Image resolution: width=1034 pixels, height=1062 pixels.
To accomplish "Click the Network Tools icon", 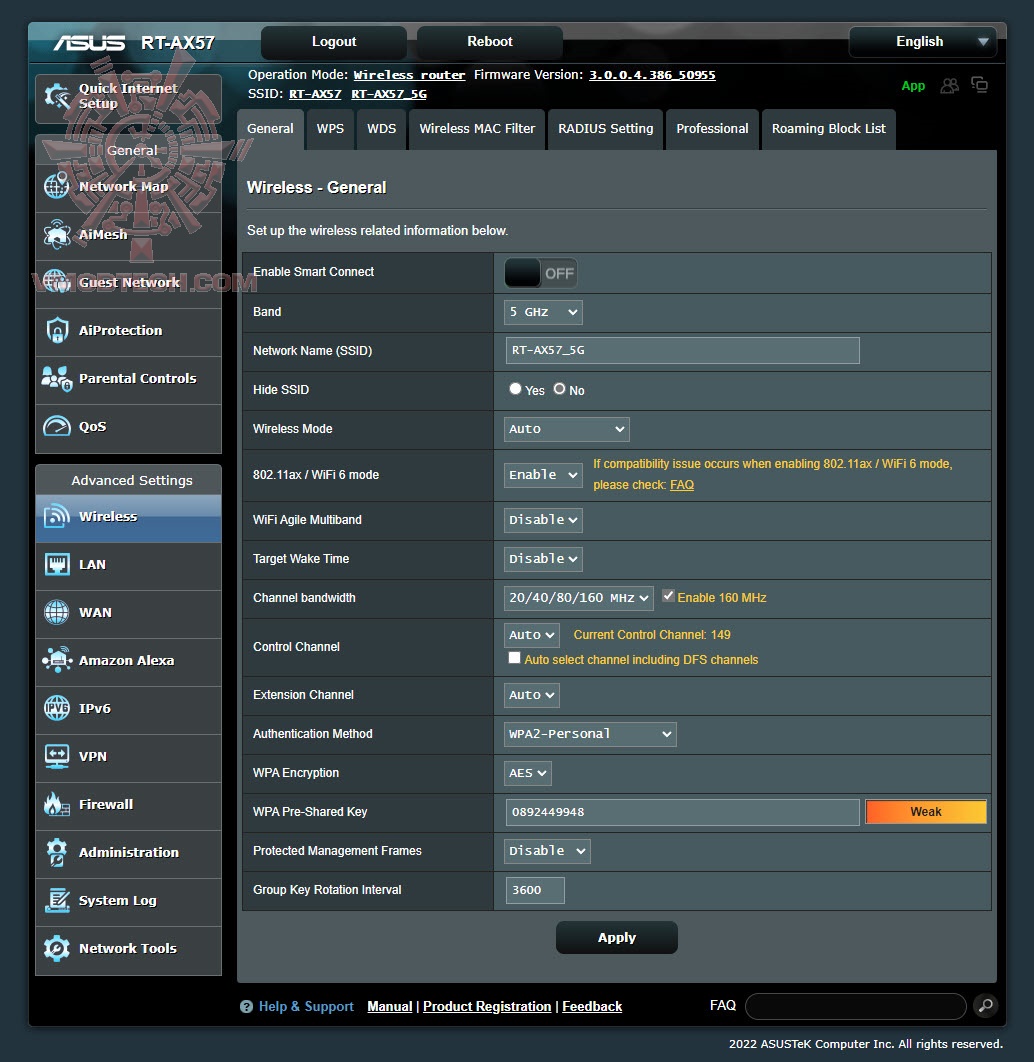I will tap(57, 948).
